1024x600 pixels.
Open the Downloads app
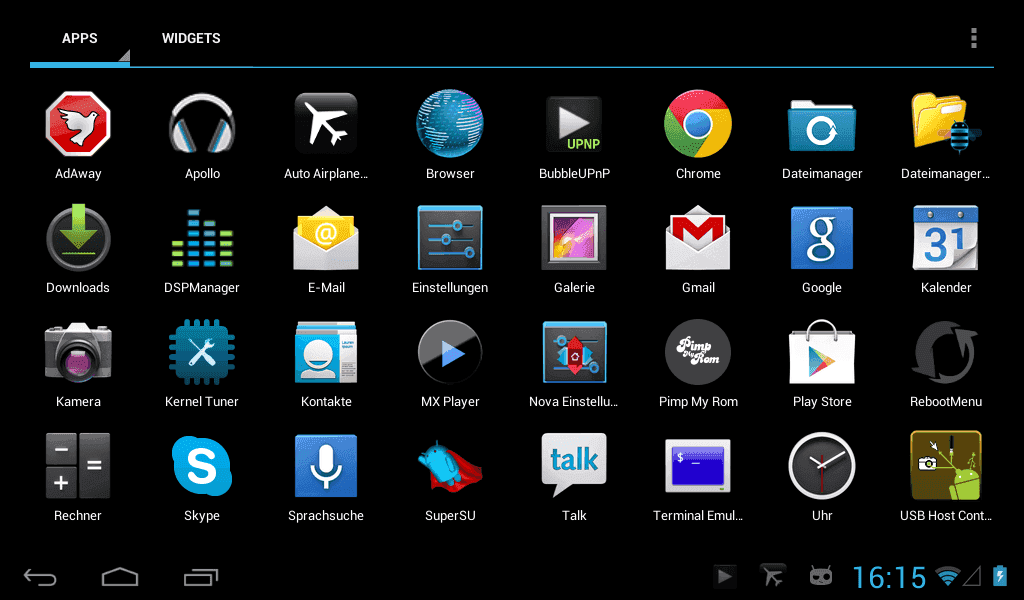78,238
